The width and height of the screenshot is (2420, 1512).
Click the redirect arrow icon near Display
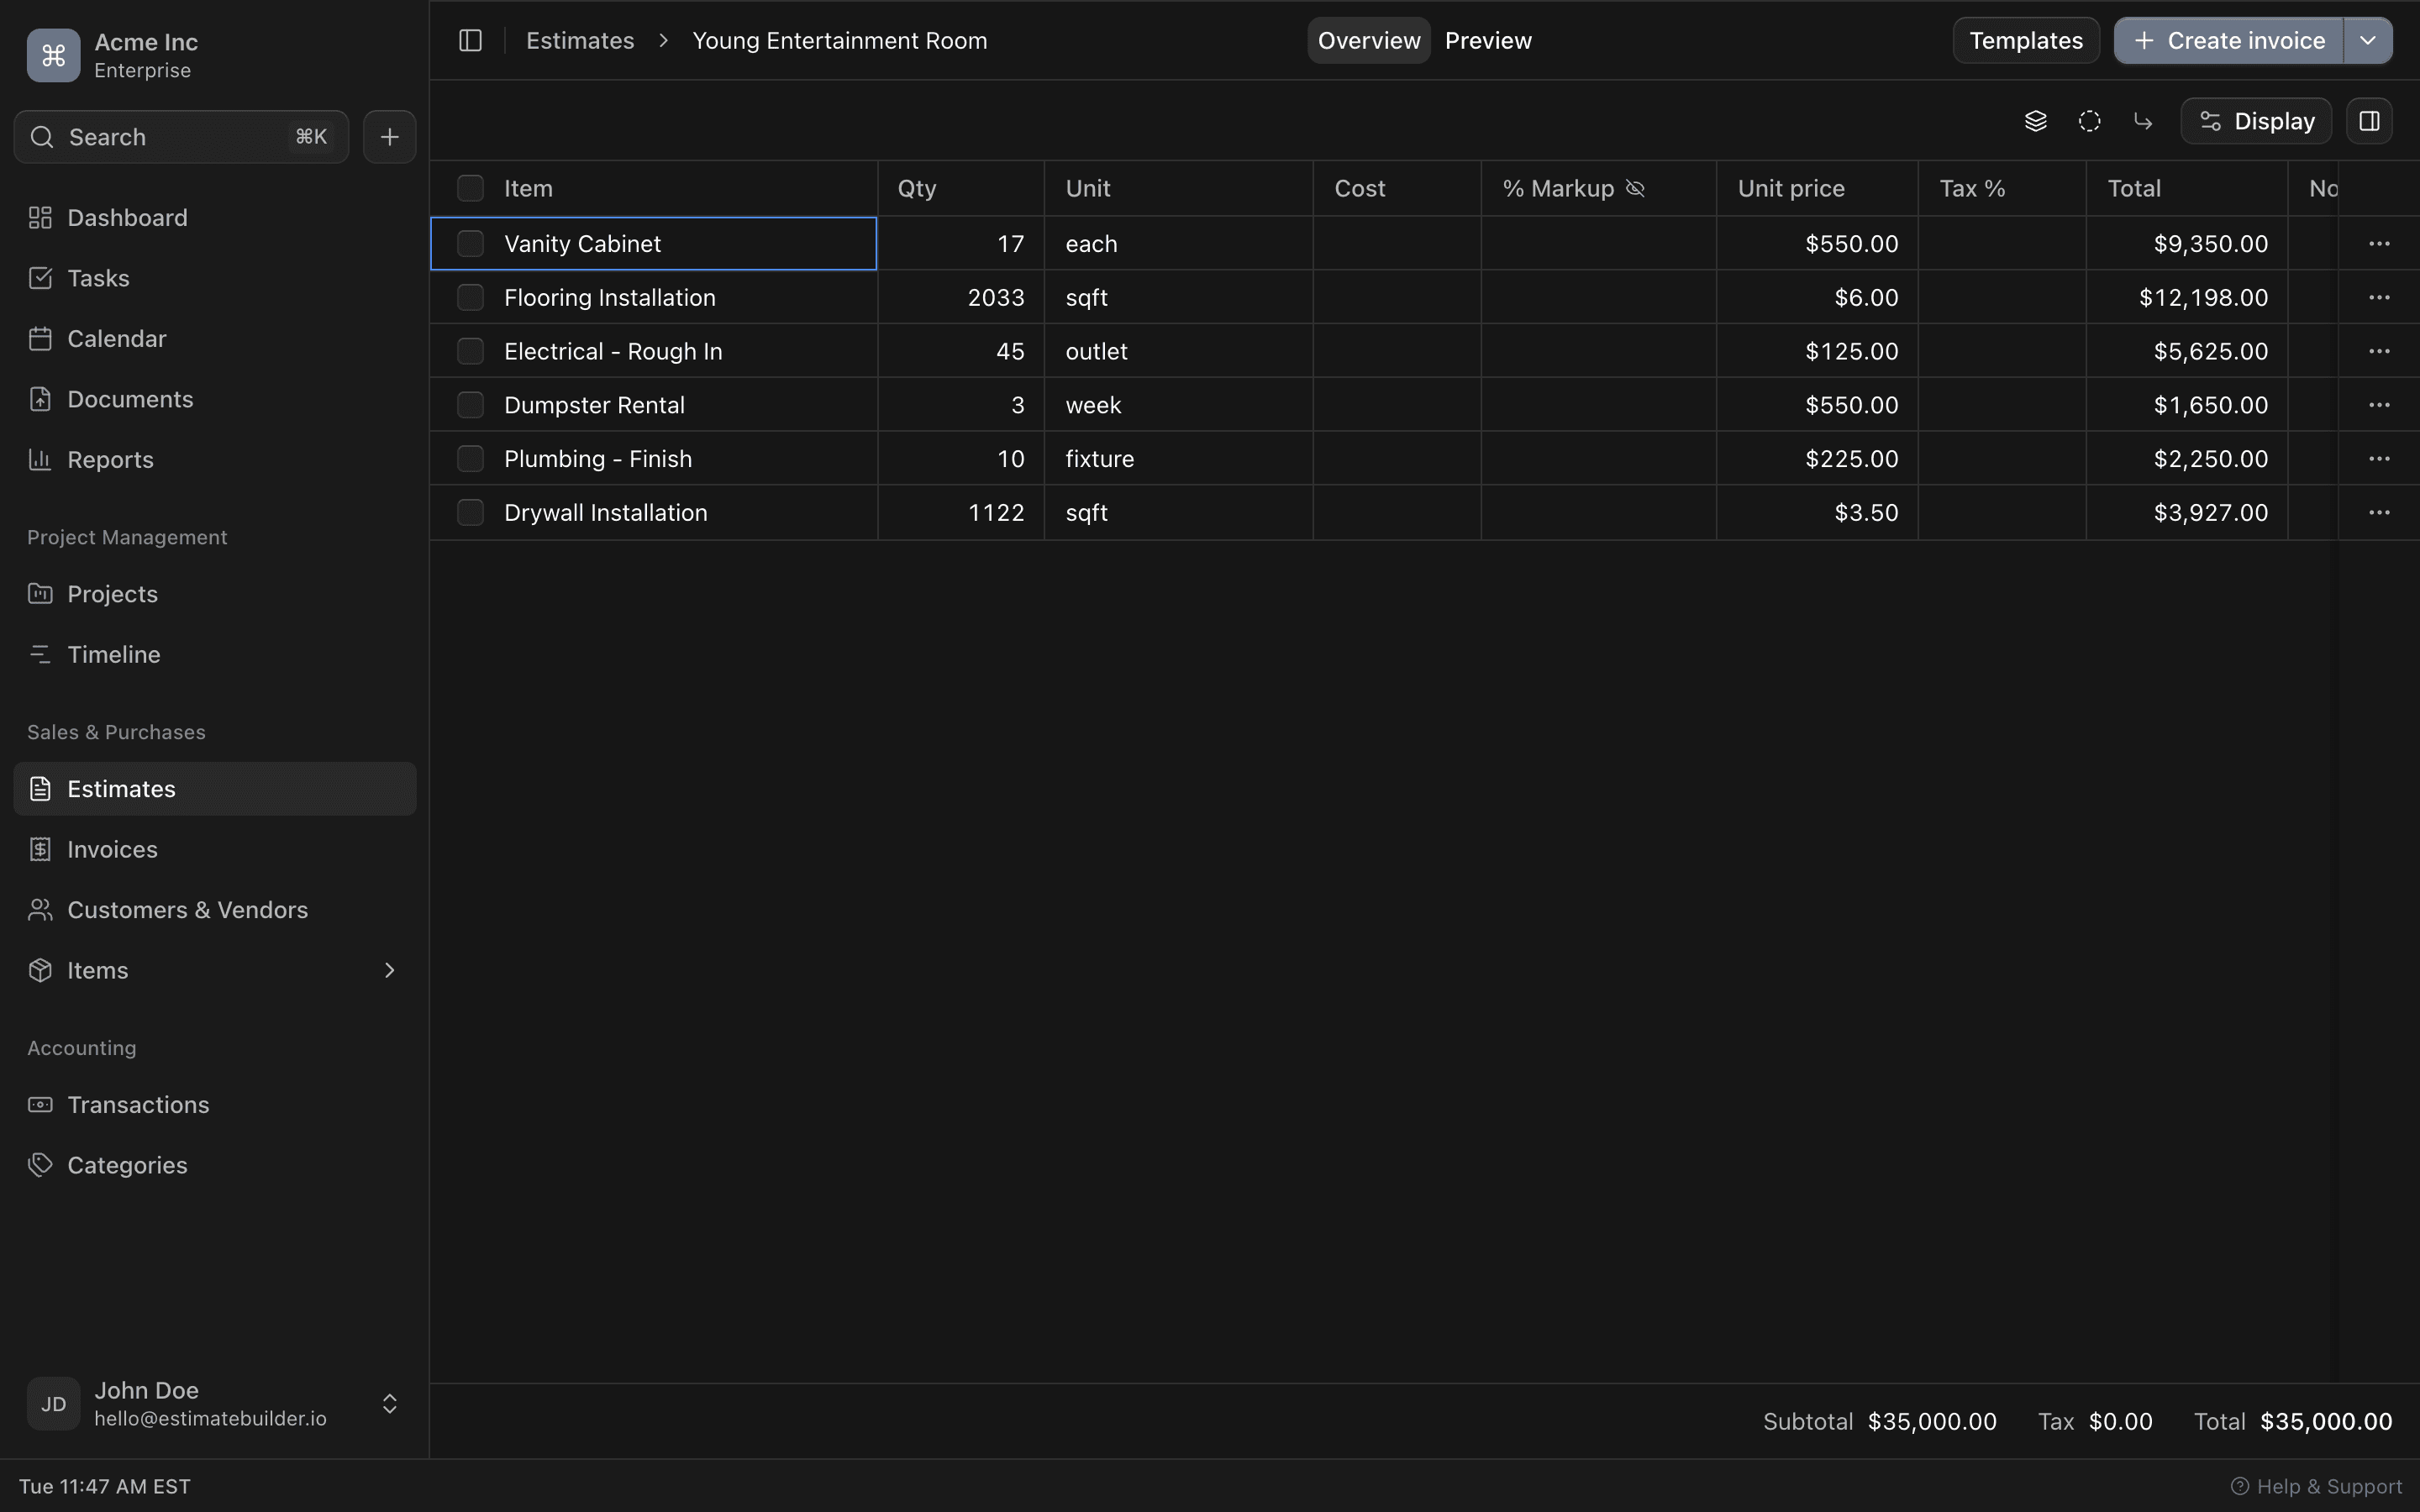(x=2143, y=120)
